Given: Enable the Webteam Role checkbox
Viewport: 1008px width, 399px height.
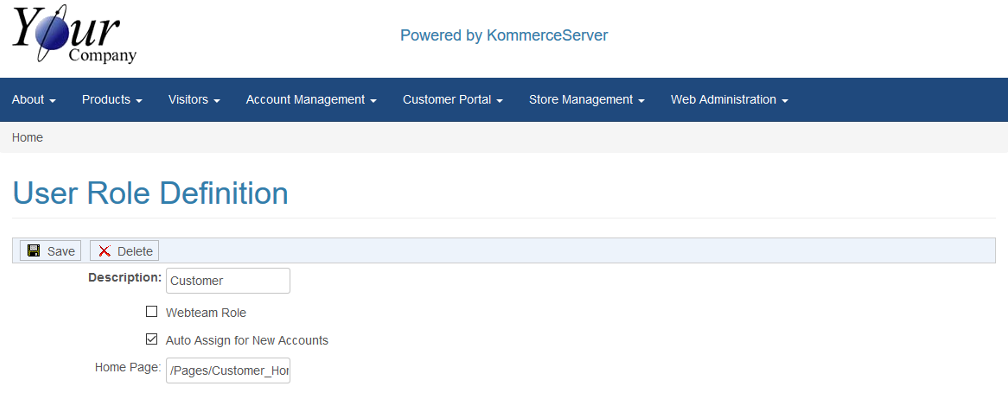Looking at the screenshot, I should [x=152, y=312].
